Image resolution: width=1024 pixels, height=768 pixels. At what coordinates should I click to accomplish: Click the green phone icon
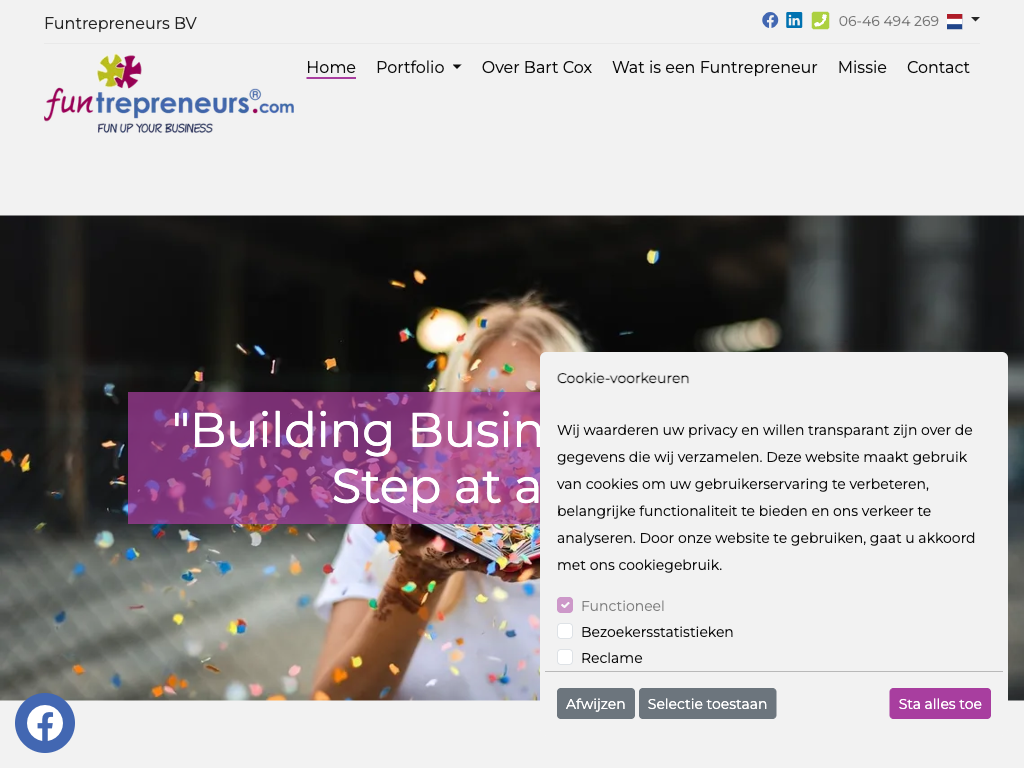(820, 20)
